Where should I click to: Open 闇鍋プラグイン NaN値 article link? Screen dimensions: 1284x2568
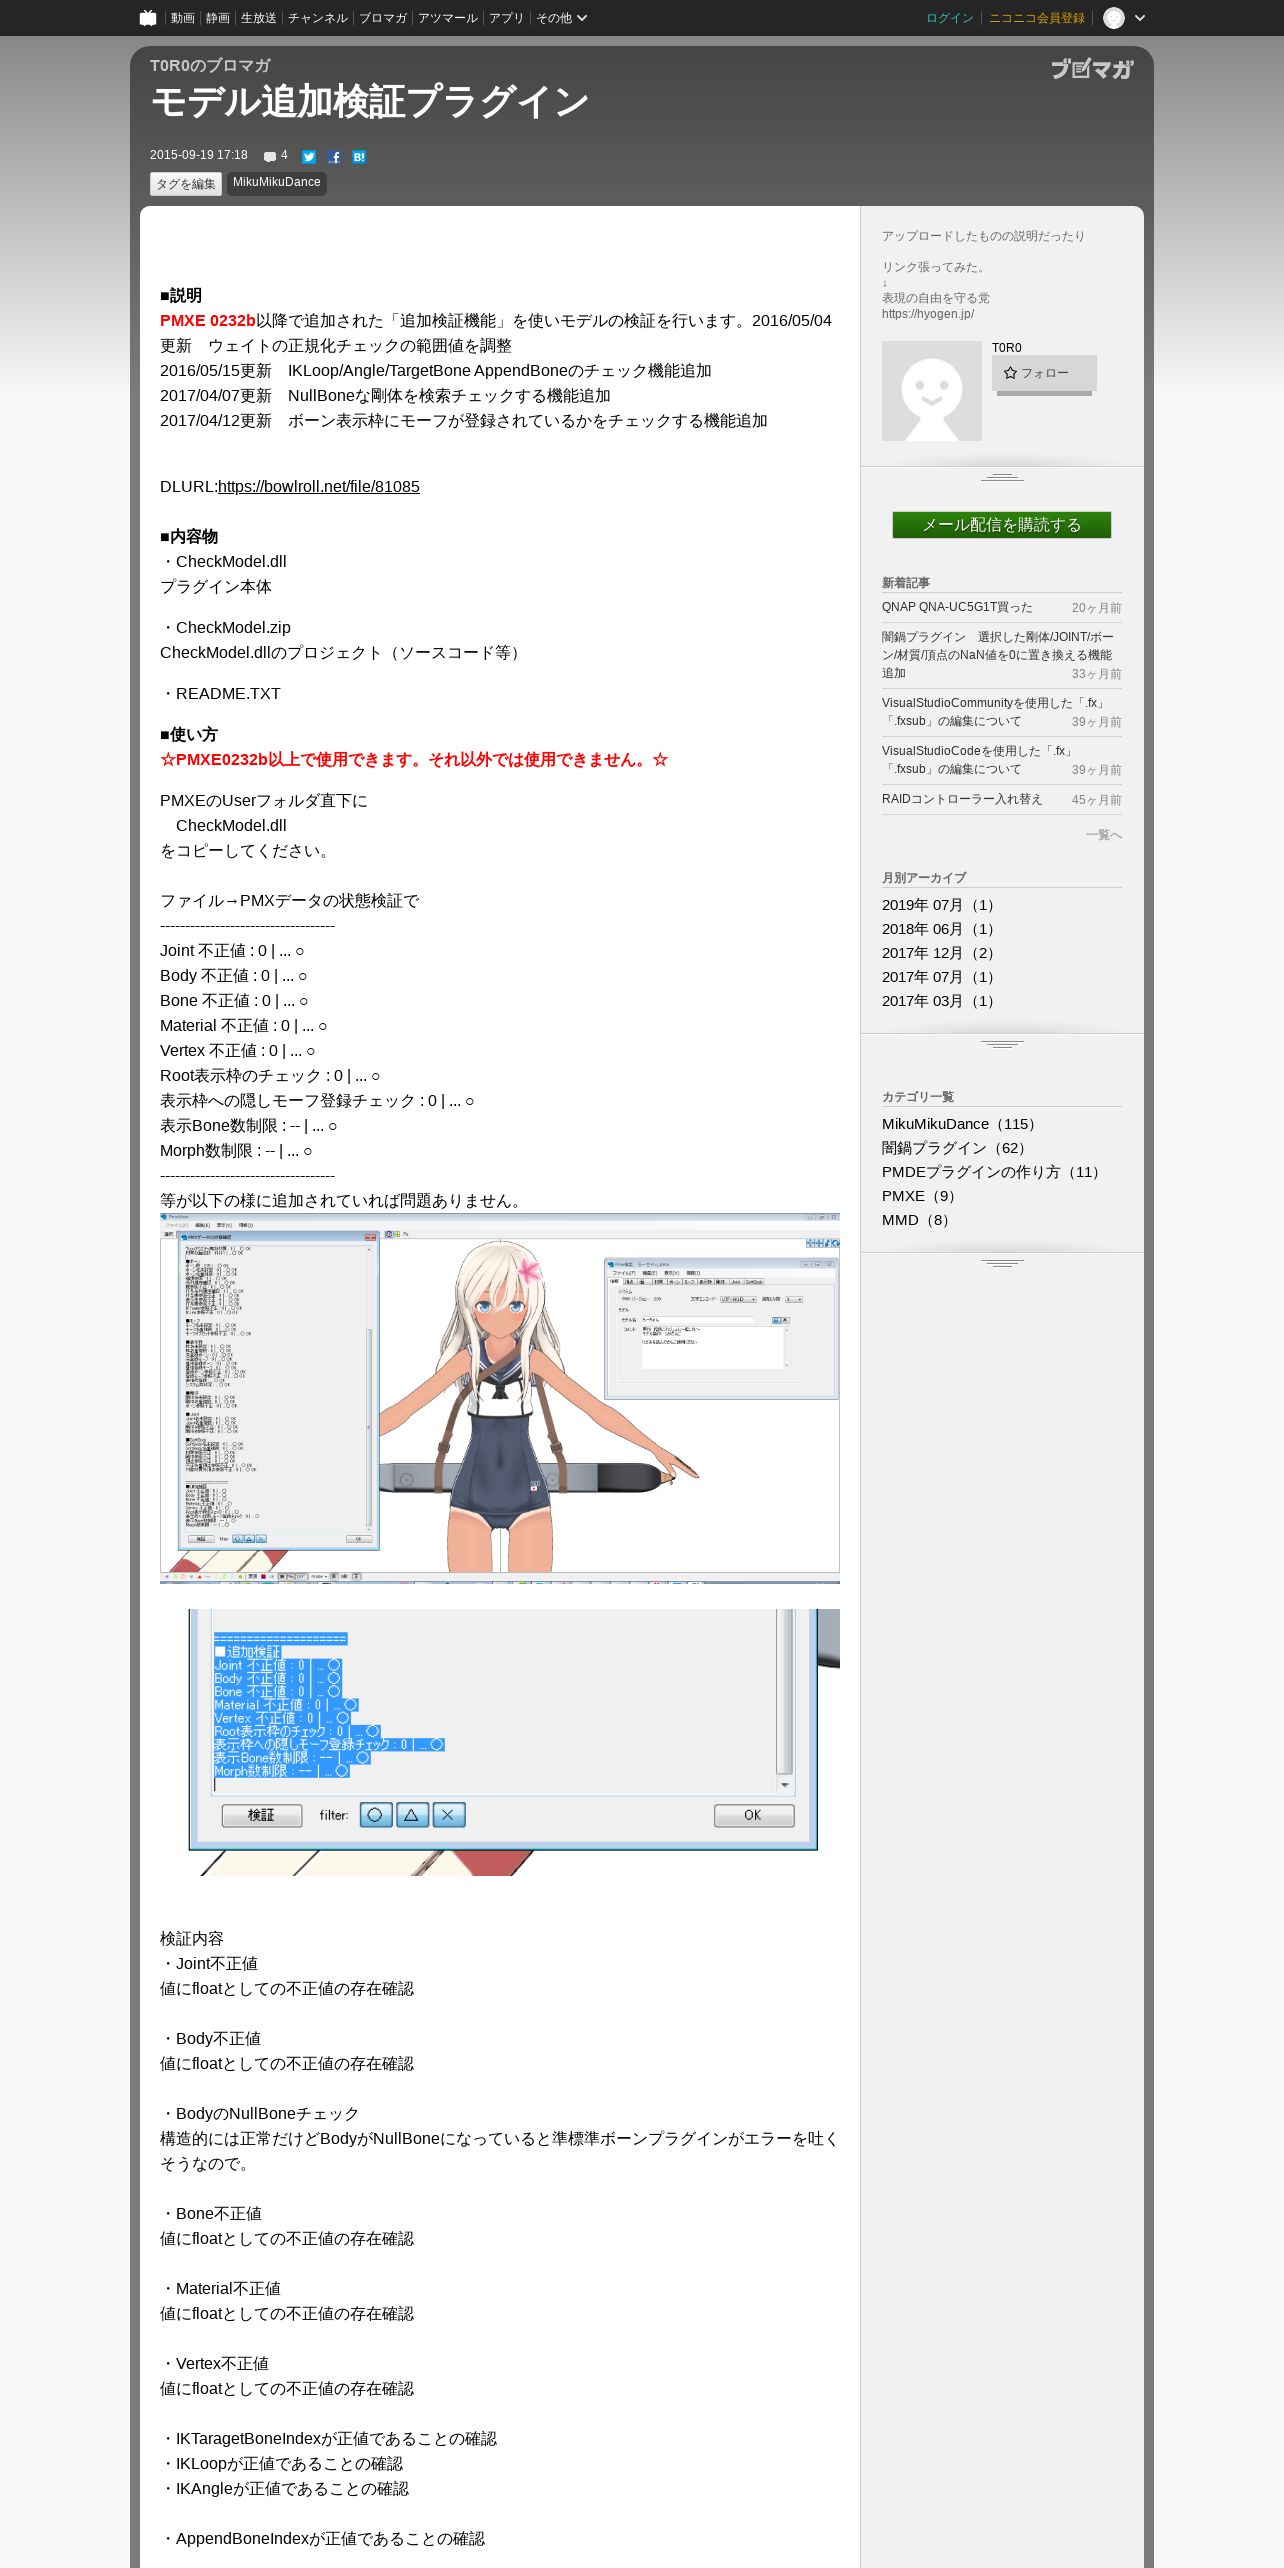[x=997, y=655]
